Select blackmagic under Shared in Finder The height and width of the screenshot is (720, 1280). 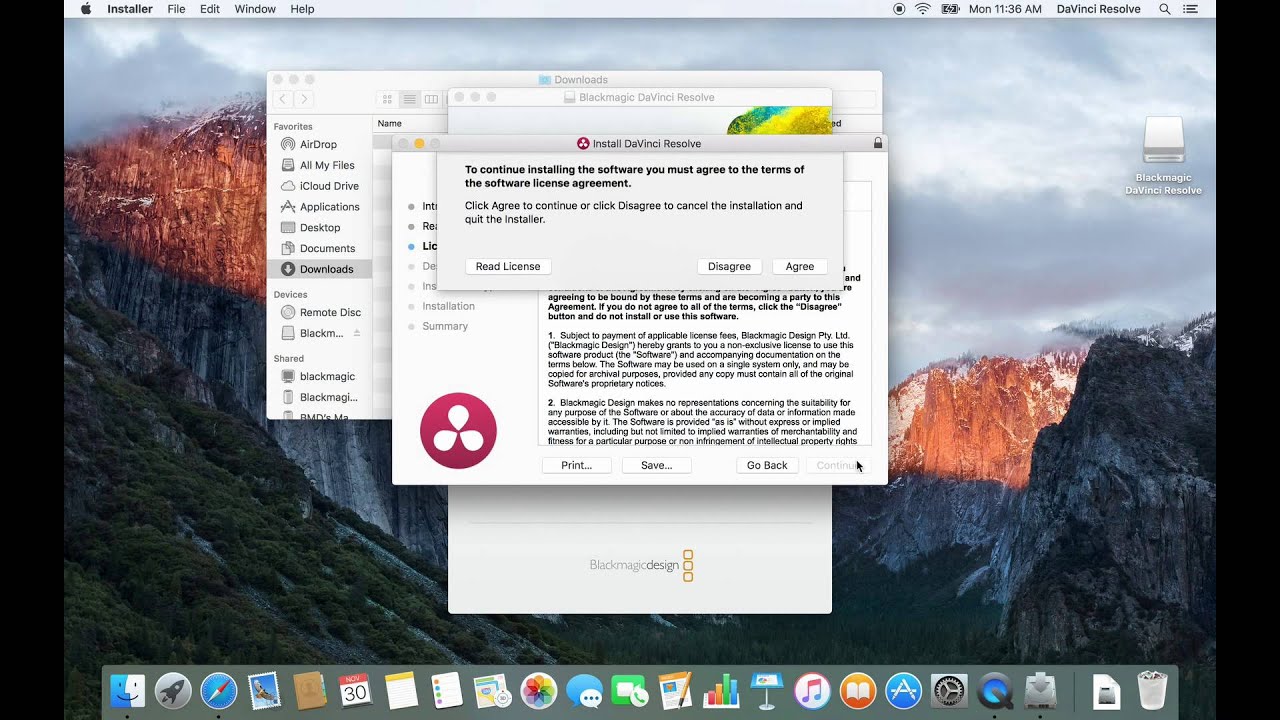coord(327,376)
